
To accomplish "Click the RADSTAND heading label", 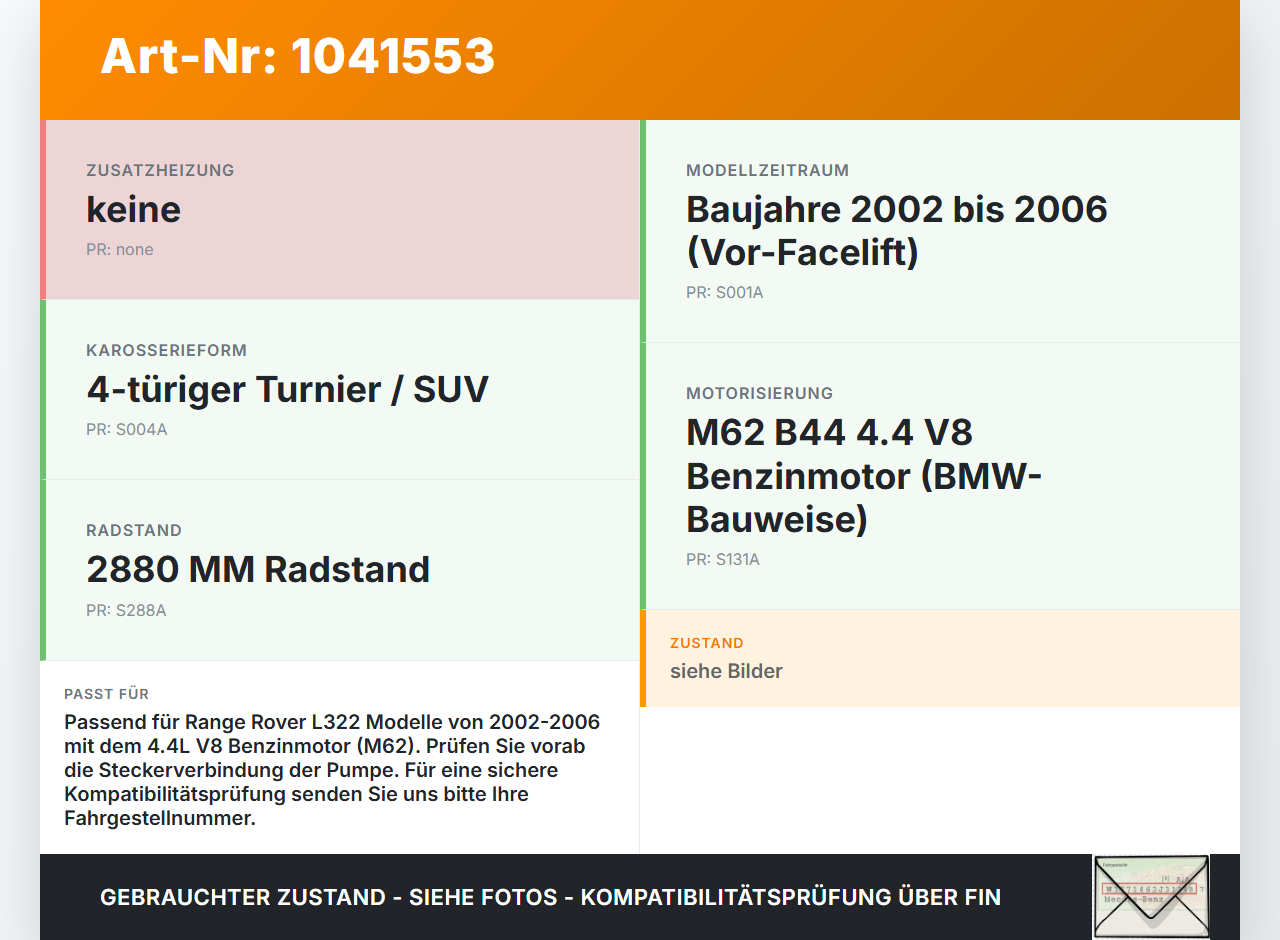I will click(134, 530).
